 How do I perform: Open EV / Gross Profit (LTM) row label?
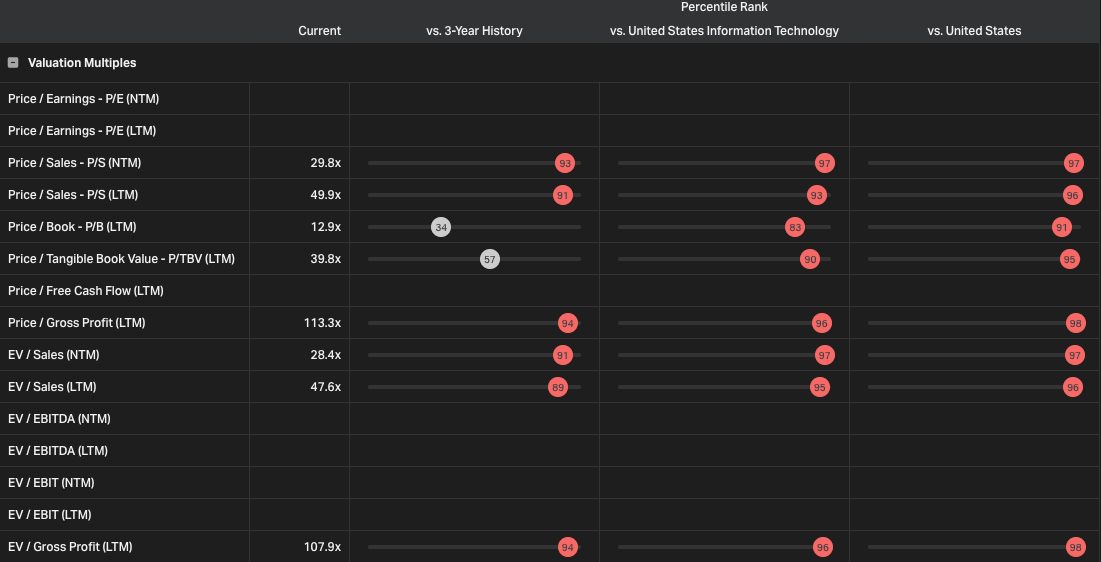point(70,547)
